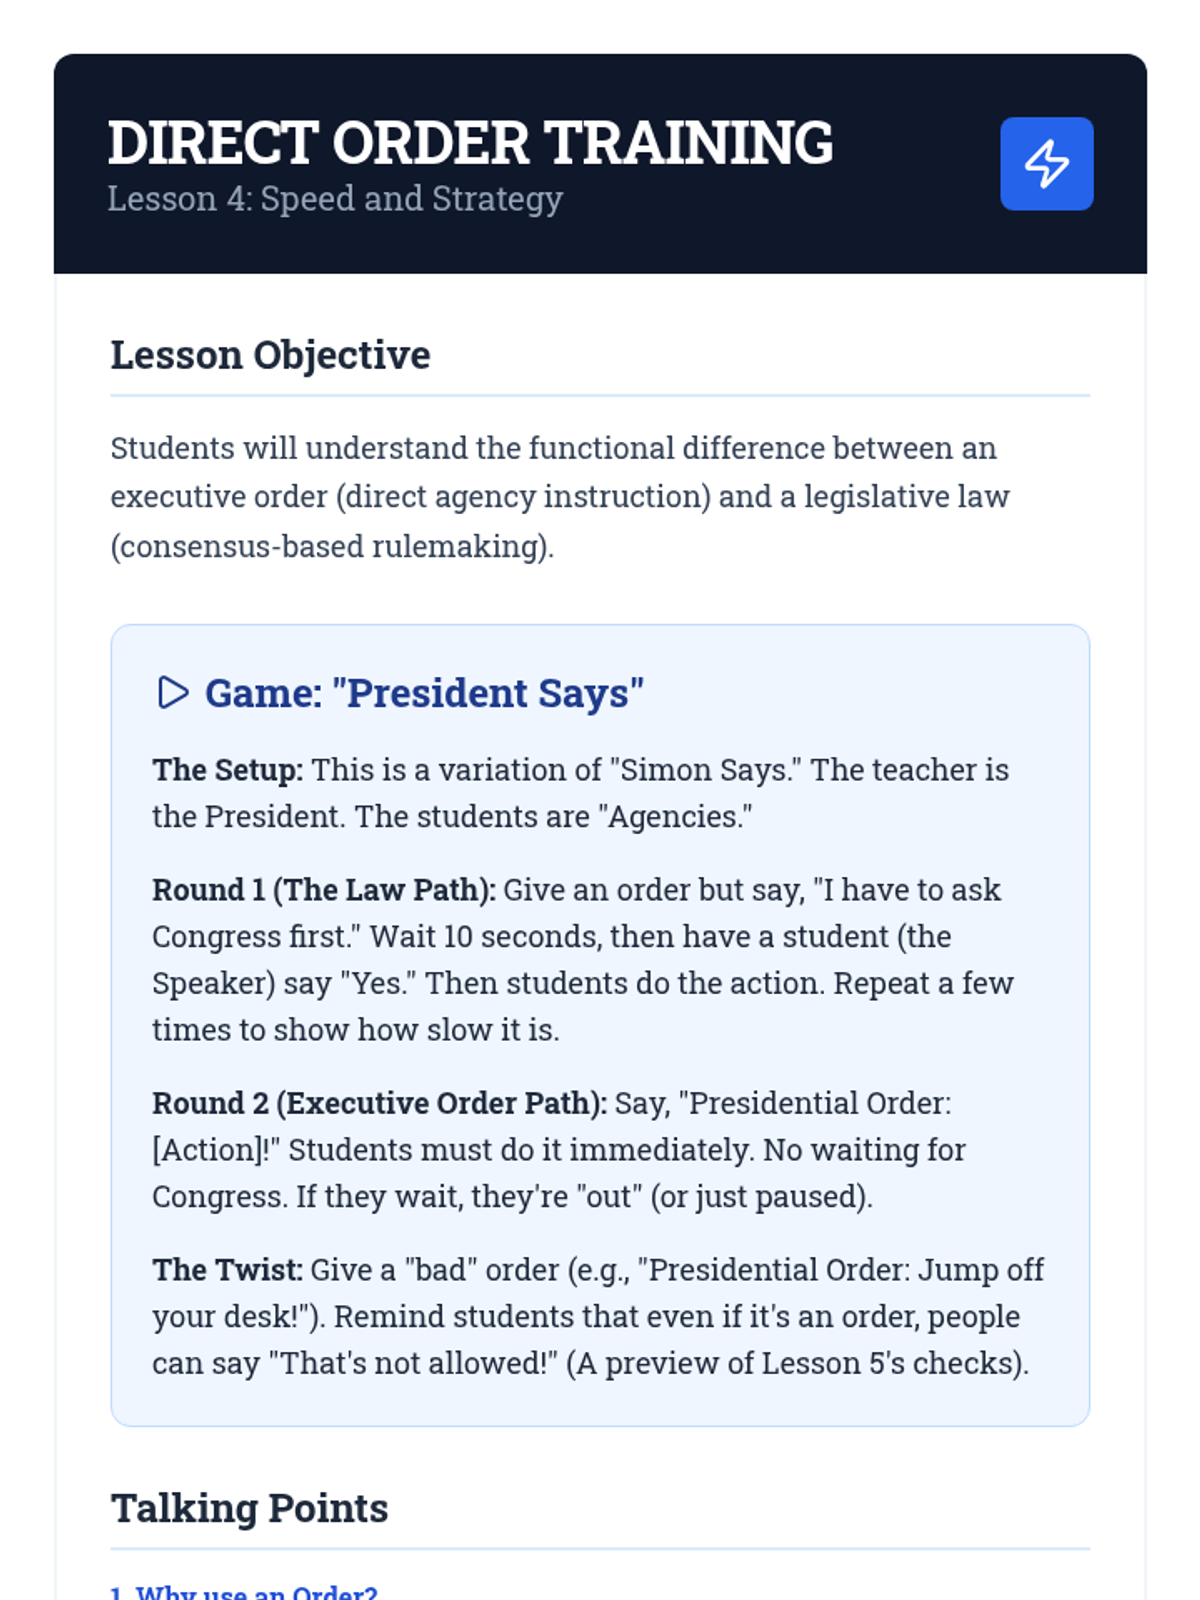Click the play triangle icon beside Game title
The image size is (1200, 1600).
pos(173,692)
